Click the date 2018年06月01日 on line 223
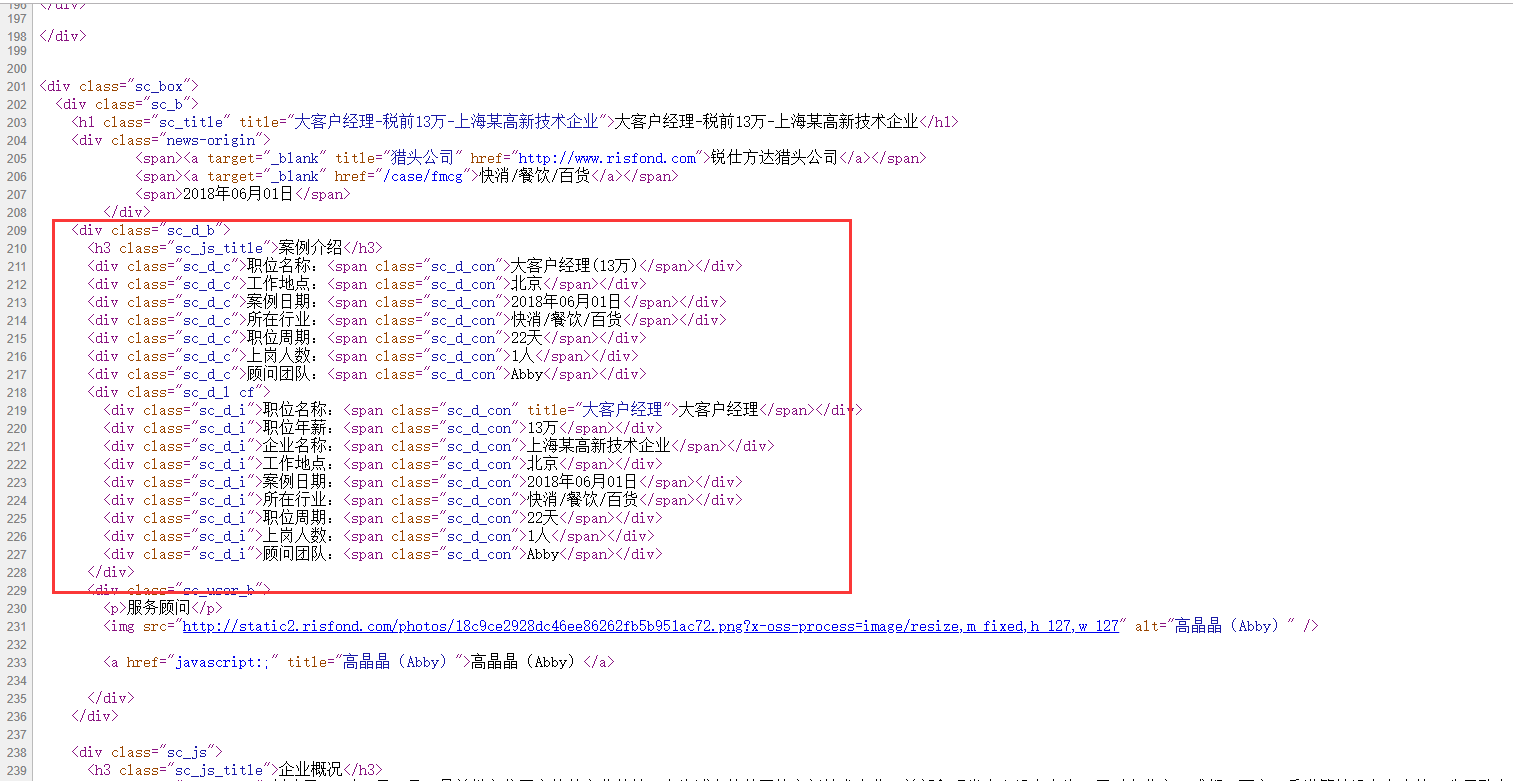 point(583,482)
